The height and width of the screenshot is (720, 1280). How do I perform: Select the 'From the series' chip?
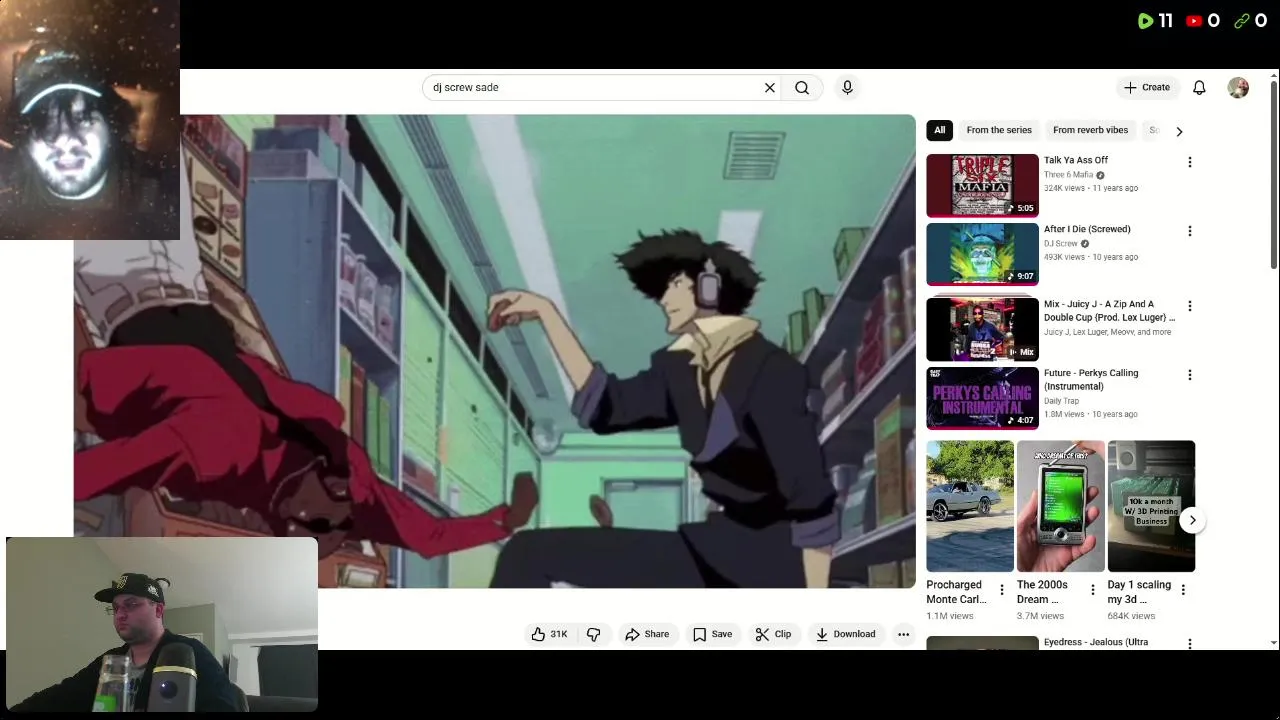point(999,130)
